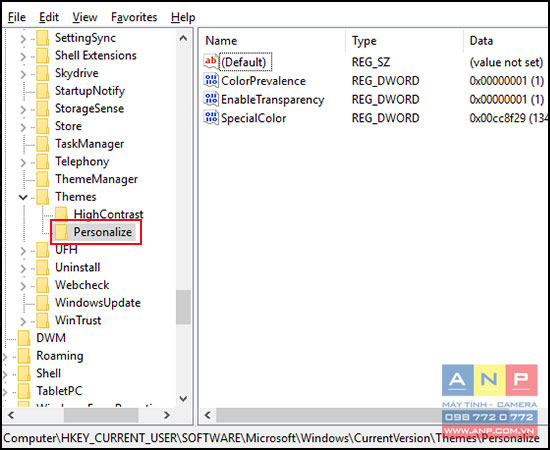Open the Help menu
The width and height of the screenshot is (550, 450).
[x=183, y=17]
